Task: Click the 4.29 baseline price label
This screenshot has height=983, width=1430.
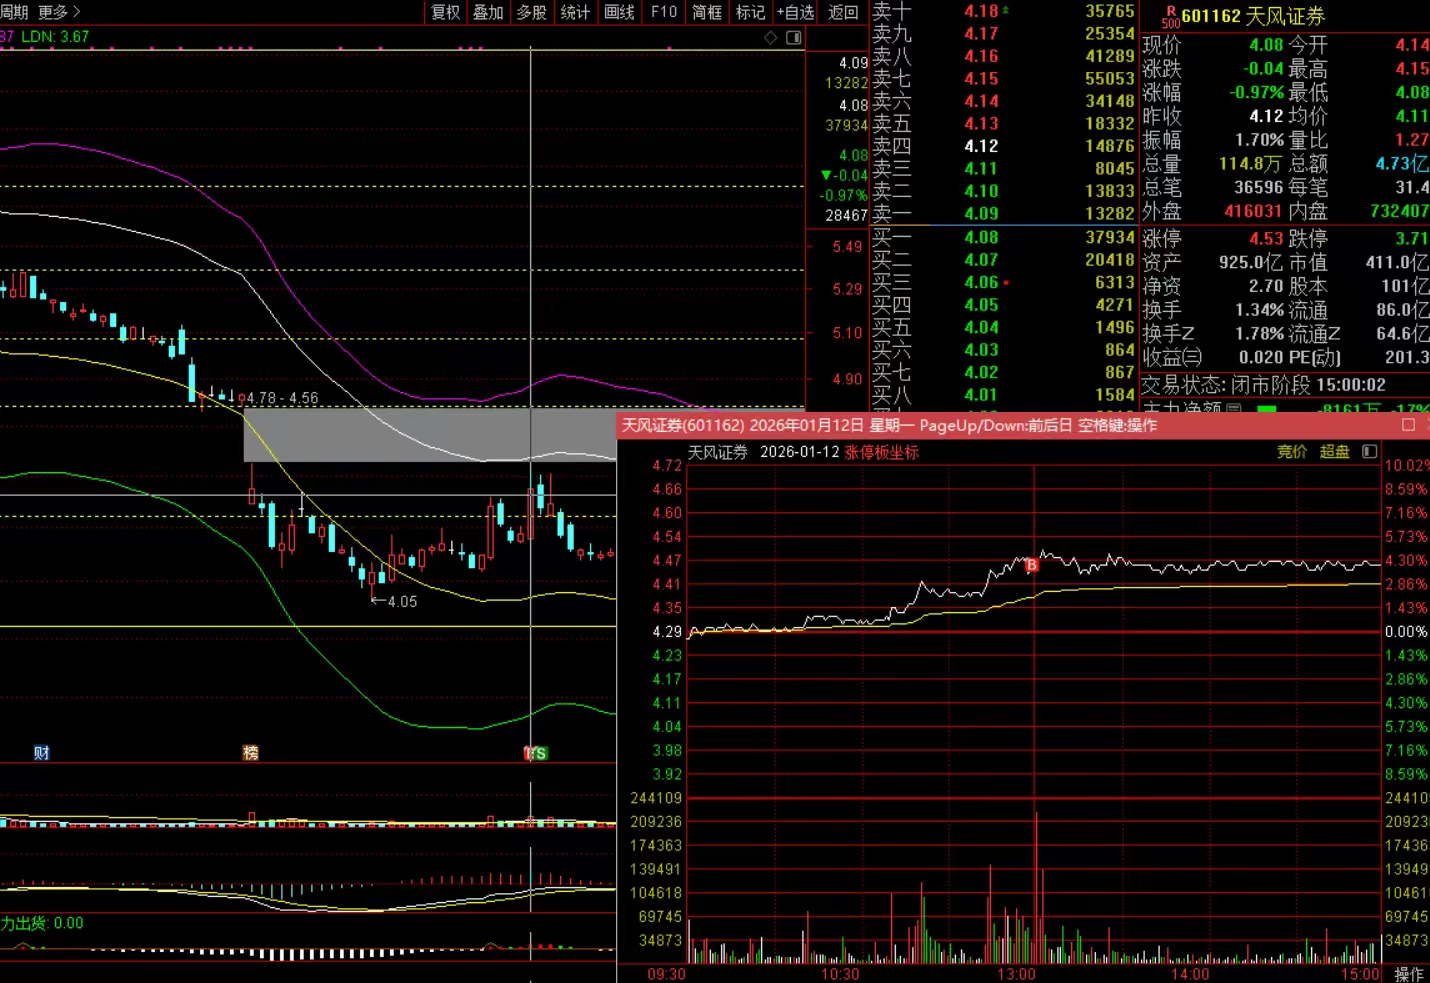Action: tap(667, 631)
